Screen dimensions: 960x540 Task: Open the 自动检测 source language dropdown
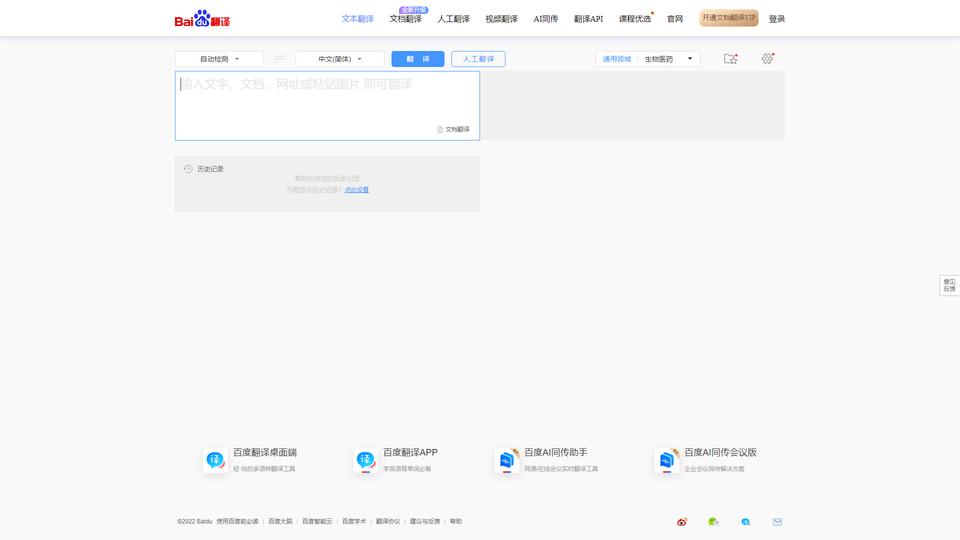pos(219,59)
